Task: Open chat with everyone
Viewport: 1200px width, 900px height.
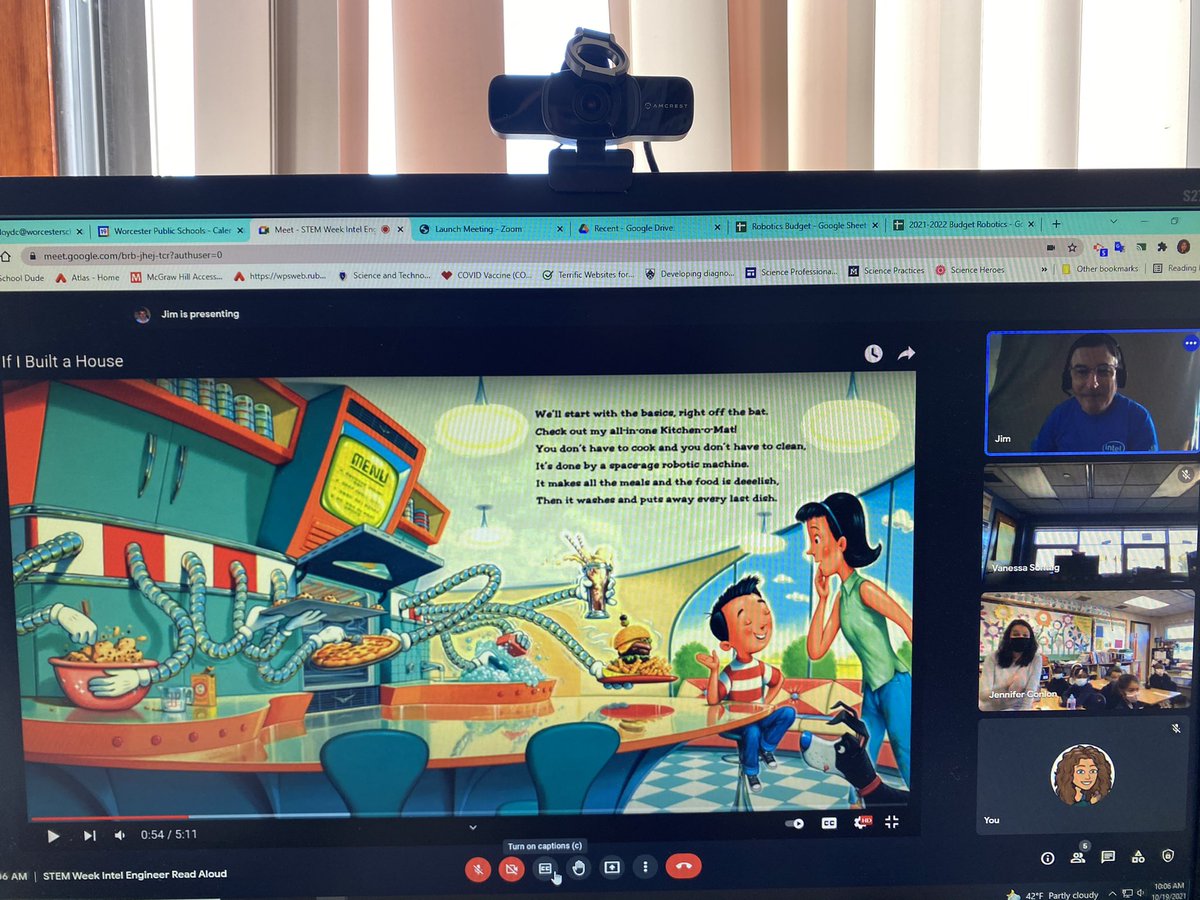Action: point(1108,857)
